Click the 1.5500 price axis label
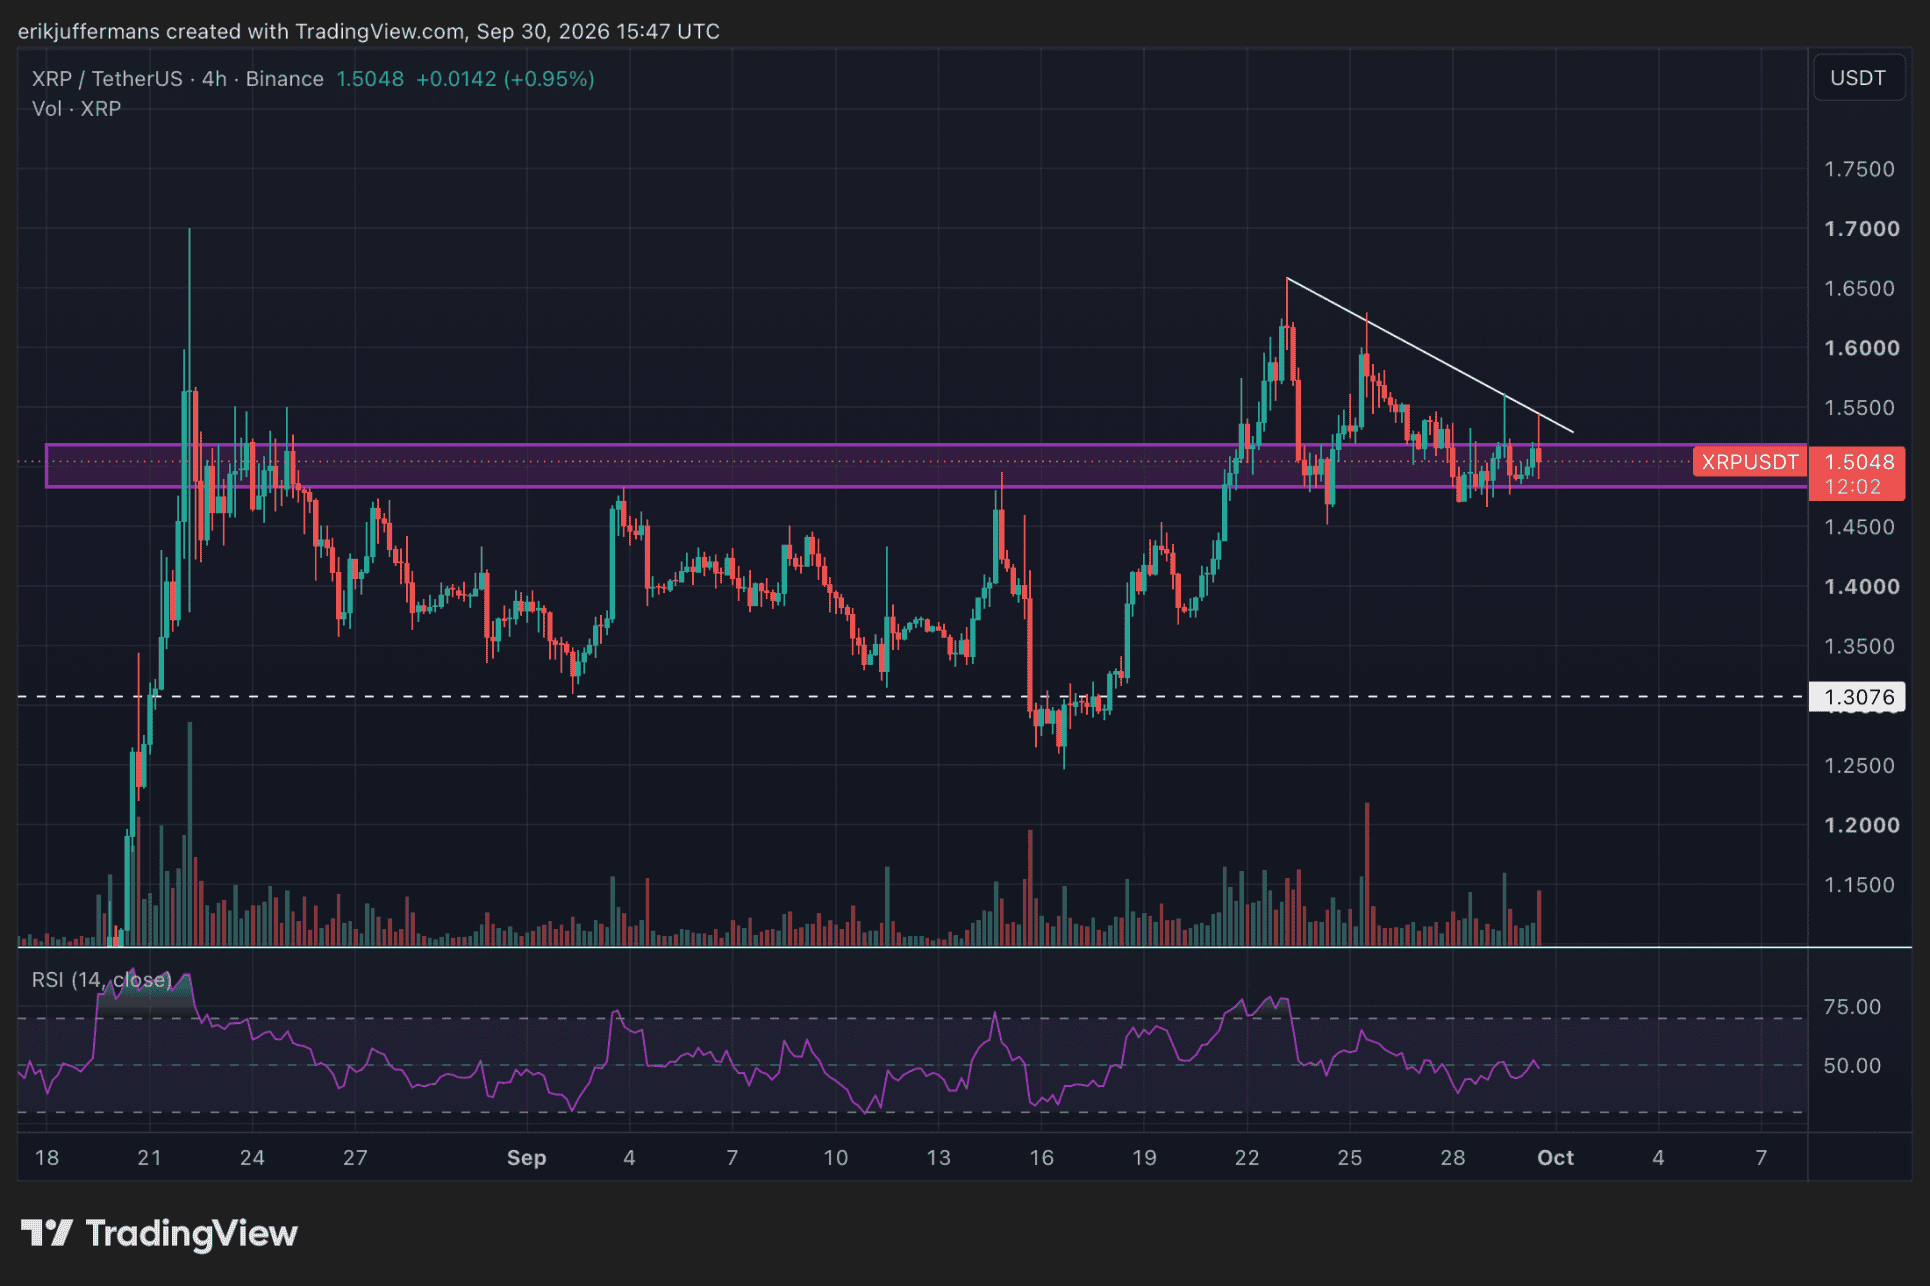Image resolution: width=1930 pixels, height=1286 pixels. tap(1859, 408)
